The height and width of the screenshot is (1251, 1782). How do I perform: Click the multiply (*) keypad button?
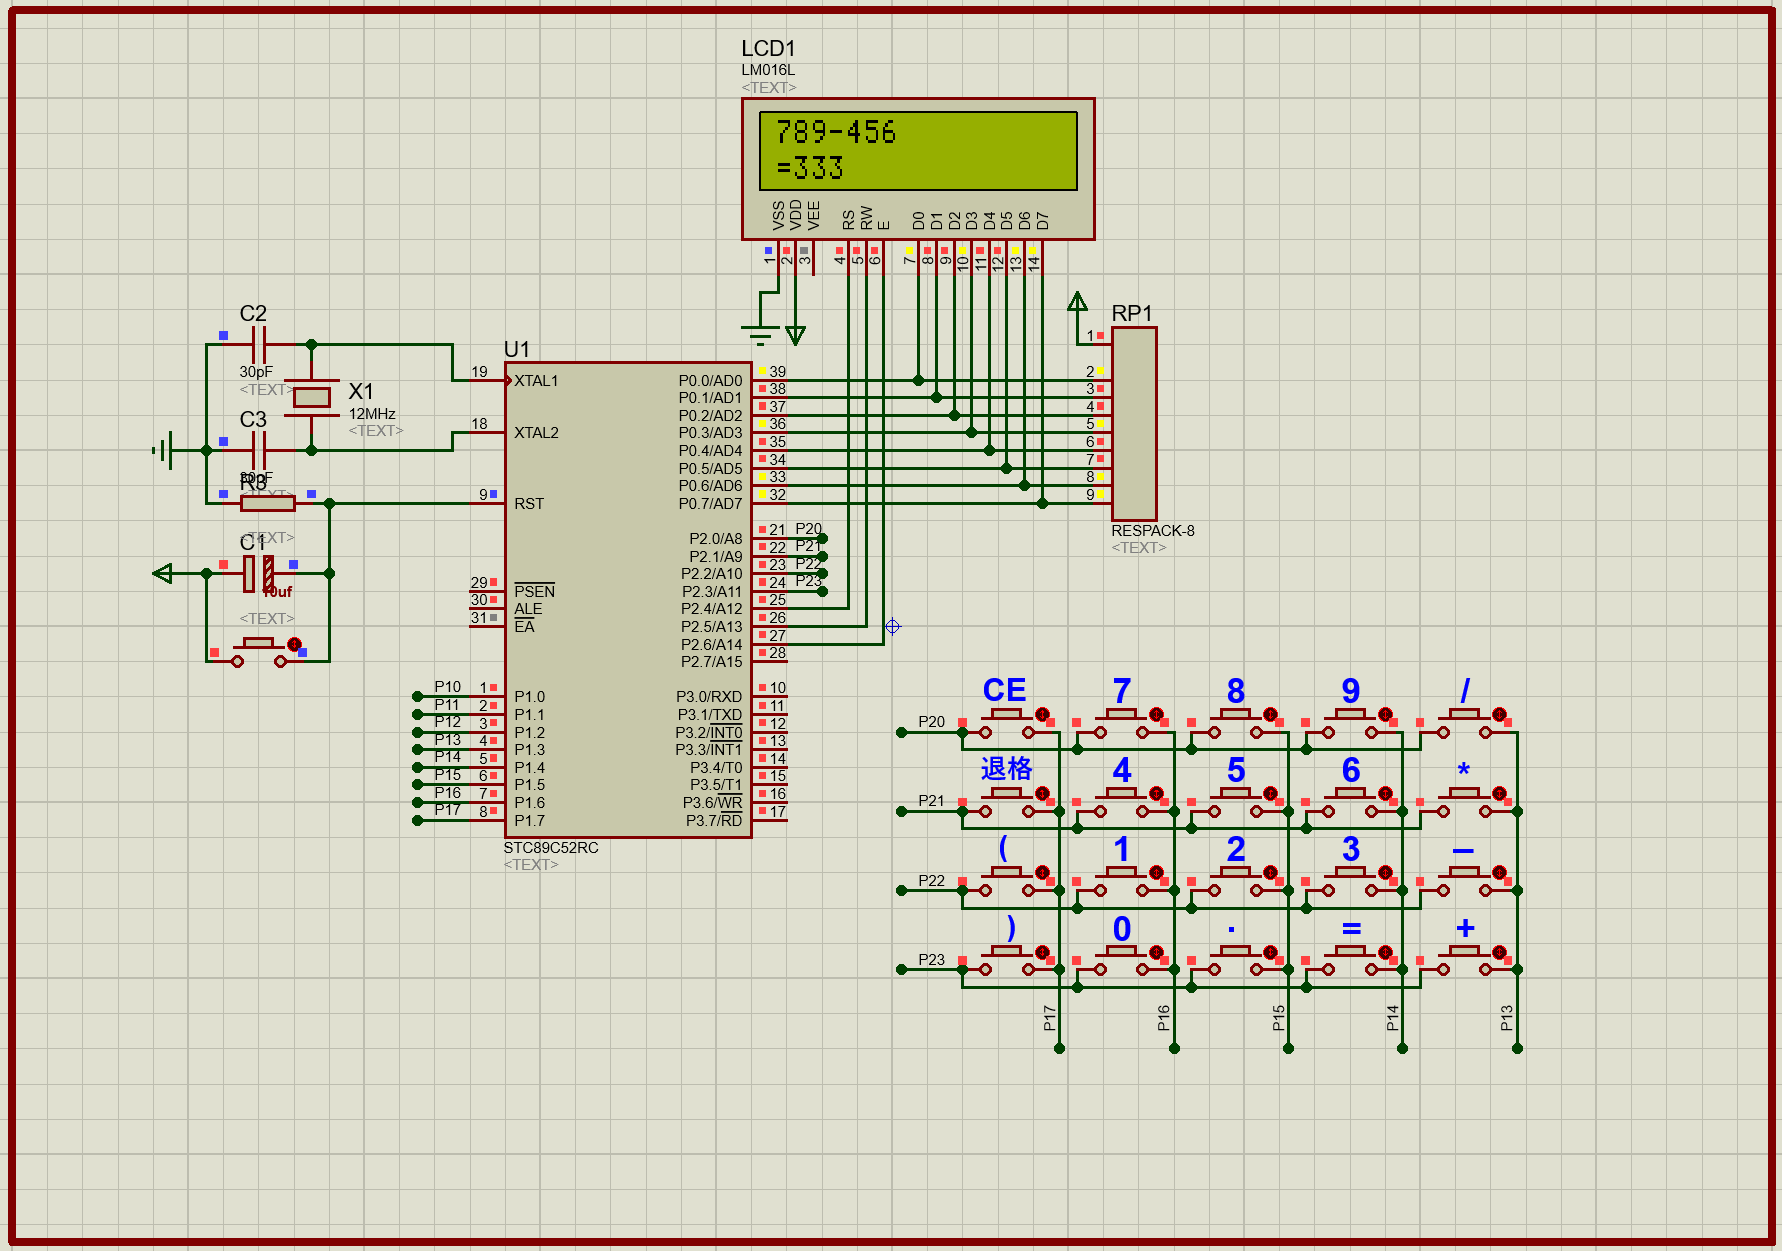click(1464, 802)
